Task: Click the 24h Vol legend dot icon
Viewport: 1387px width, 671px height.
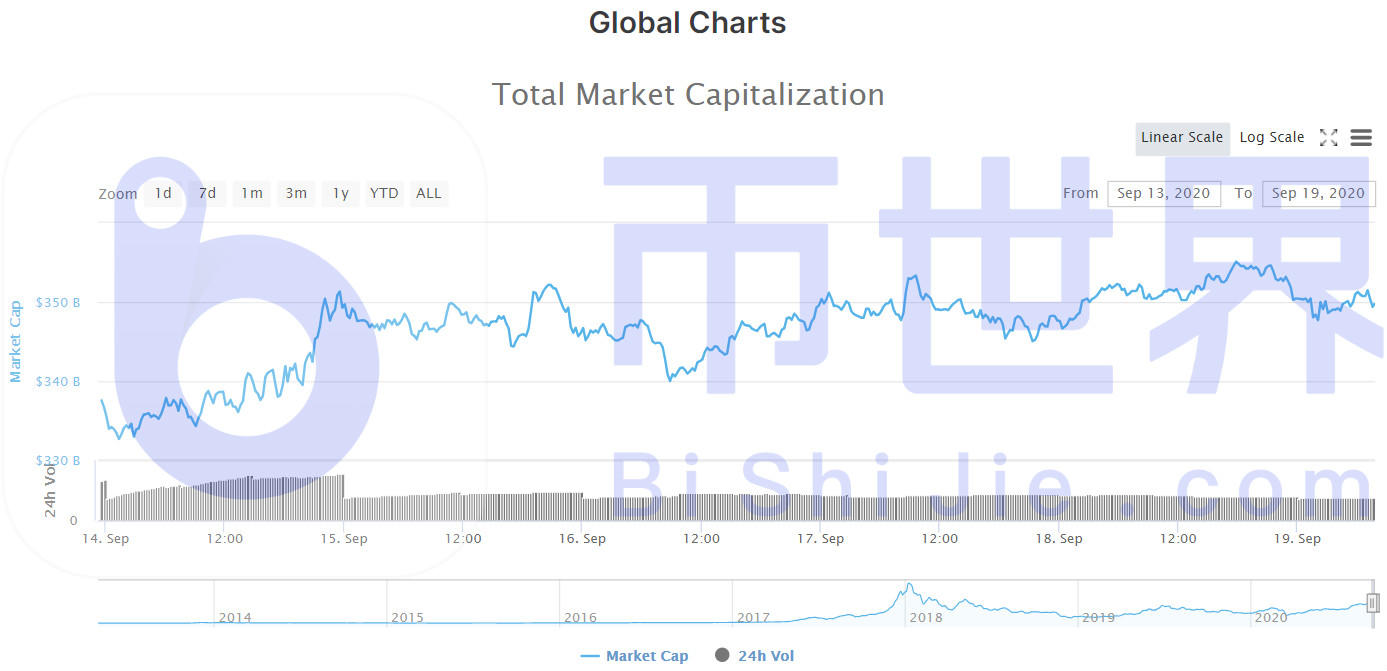Action: 722,655
